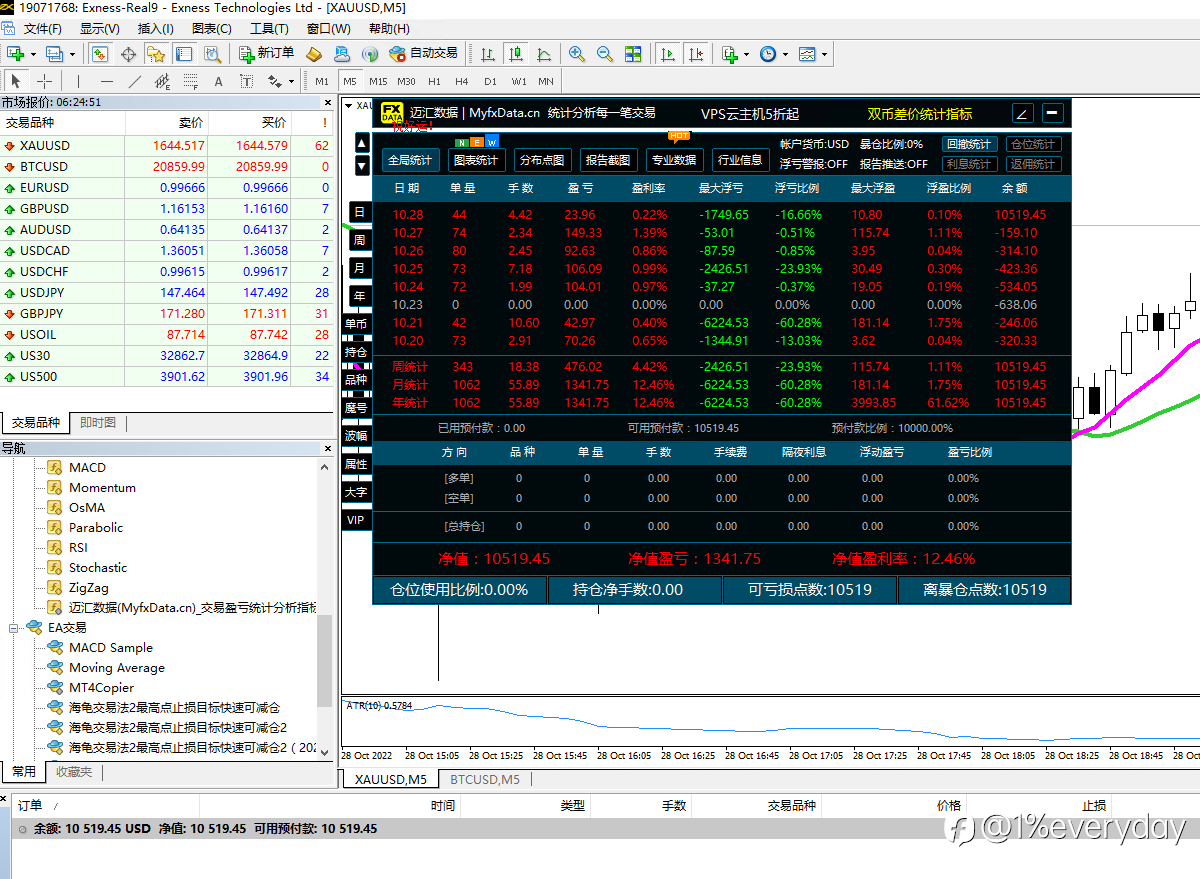Viewport: 1200px width, 879px height.
Task: Select the text label tool
Action: click(247, 81)
